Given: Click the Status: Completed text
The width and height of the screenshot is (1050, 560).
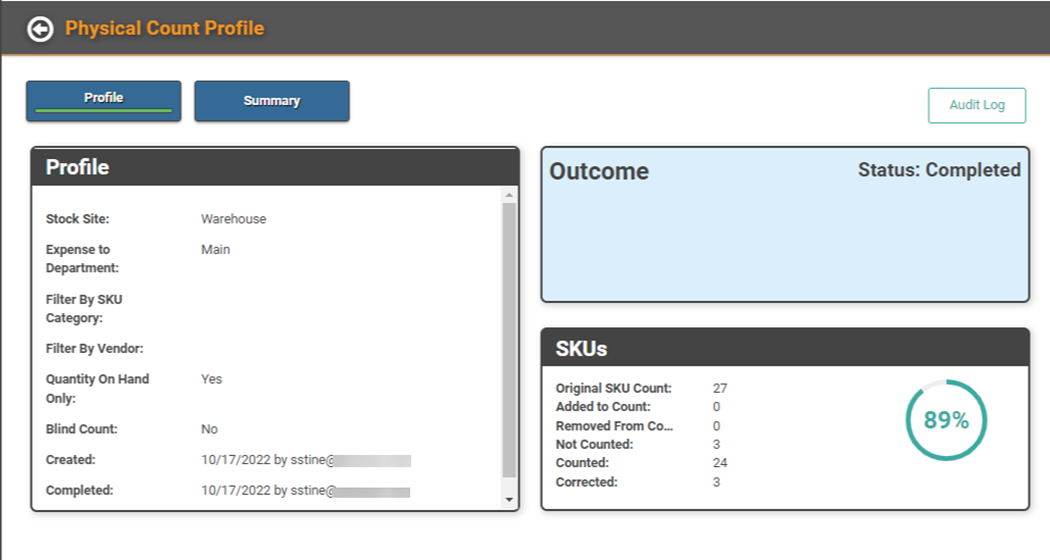Looking at the screenshot, I should point(938,170).
